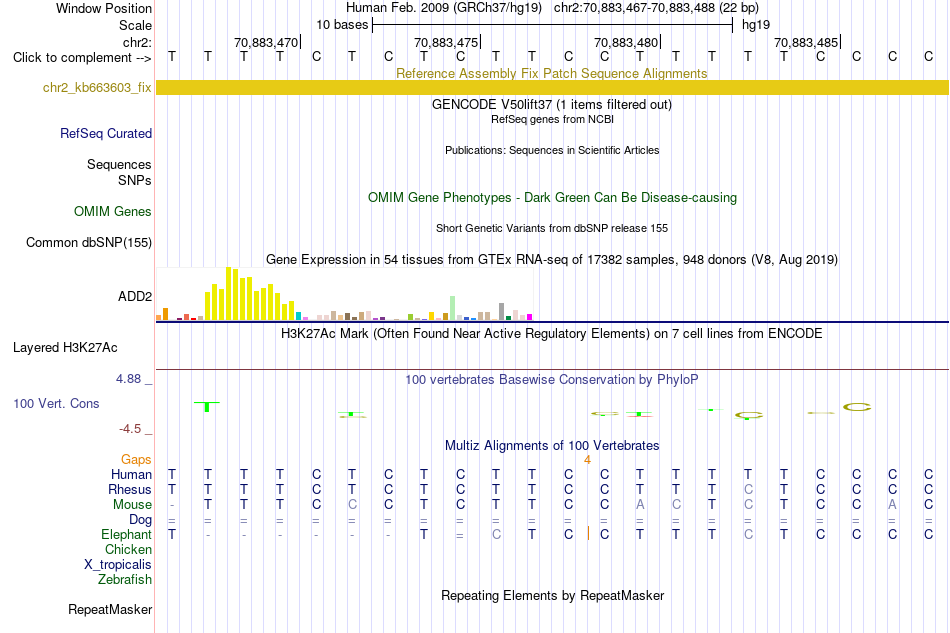Click the orange '4' gap marker
950x633 pixels.
(587, 460)
